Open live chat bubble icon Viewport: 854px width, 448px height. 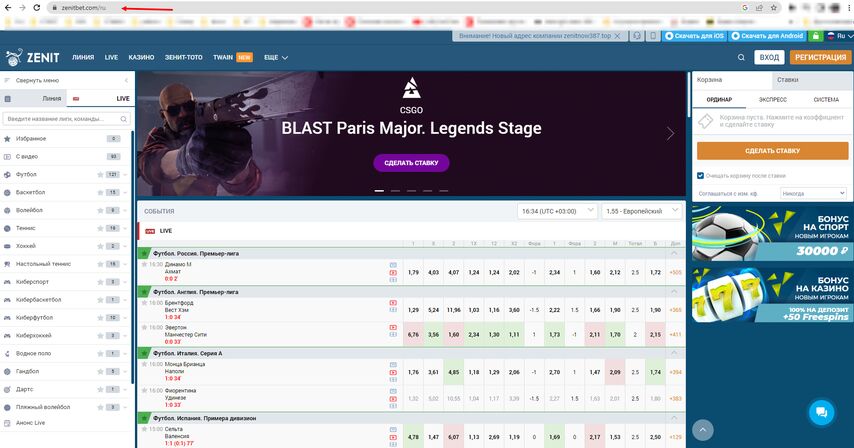[x=821, y=412]
